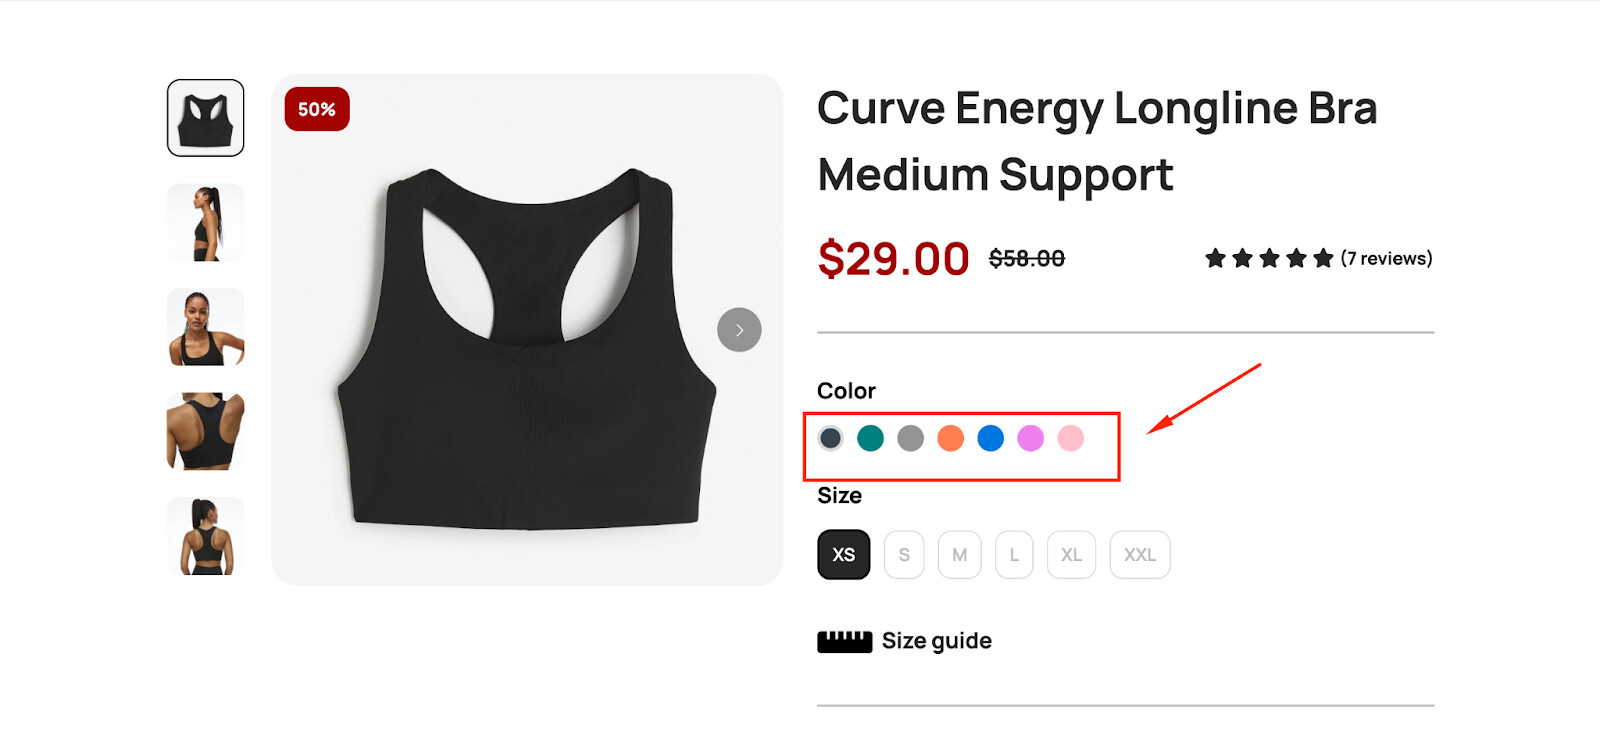The image size is (1600, 733).
Task: View the back close-up racerback thumbnail
Action: 206,431
